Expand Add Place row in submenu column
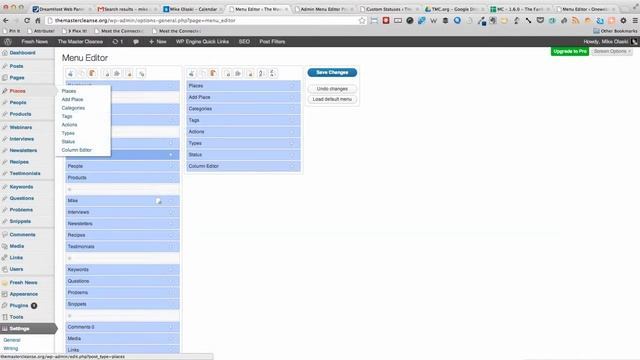The width and height of the screenshot is (640, 360). click(x=292, y=98)
